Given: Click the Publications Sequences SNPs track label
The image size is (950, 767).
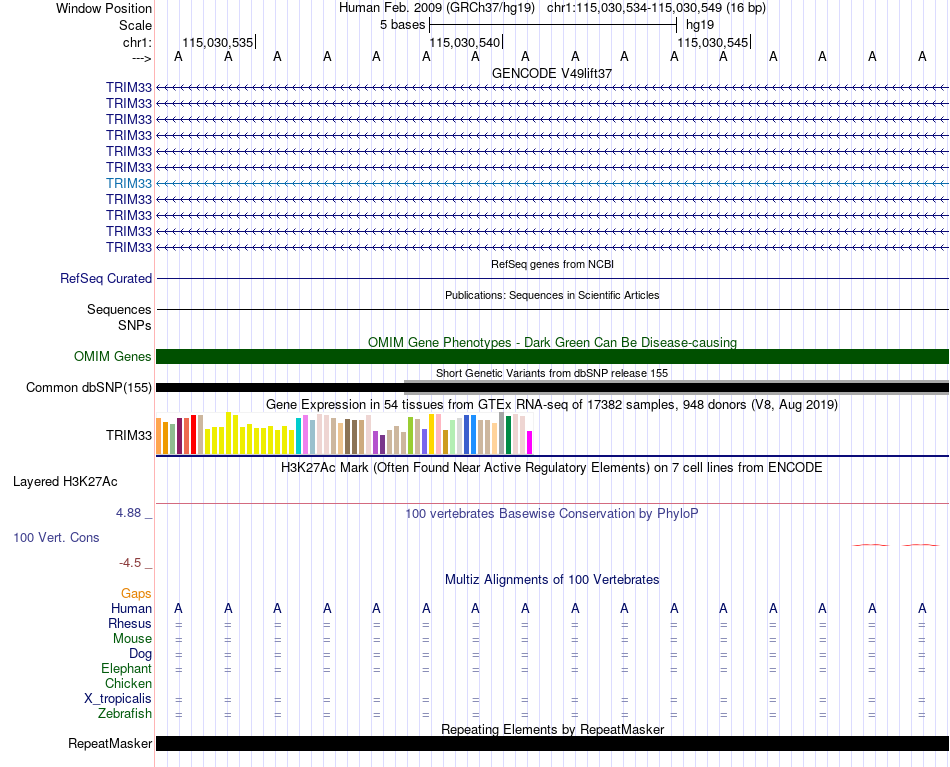Looking at the screenshot, I should click(x=119, y=317).
